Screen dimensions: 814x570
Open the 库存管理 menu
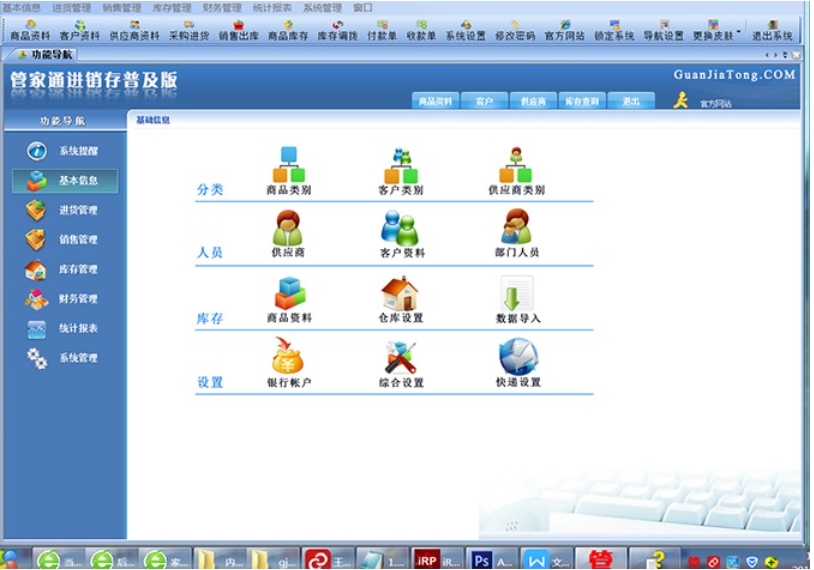coord(172,8)
